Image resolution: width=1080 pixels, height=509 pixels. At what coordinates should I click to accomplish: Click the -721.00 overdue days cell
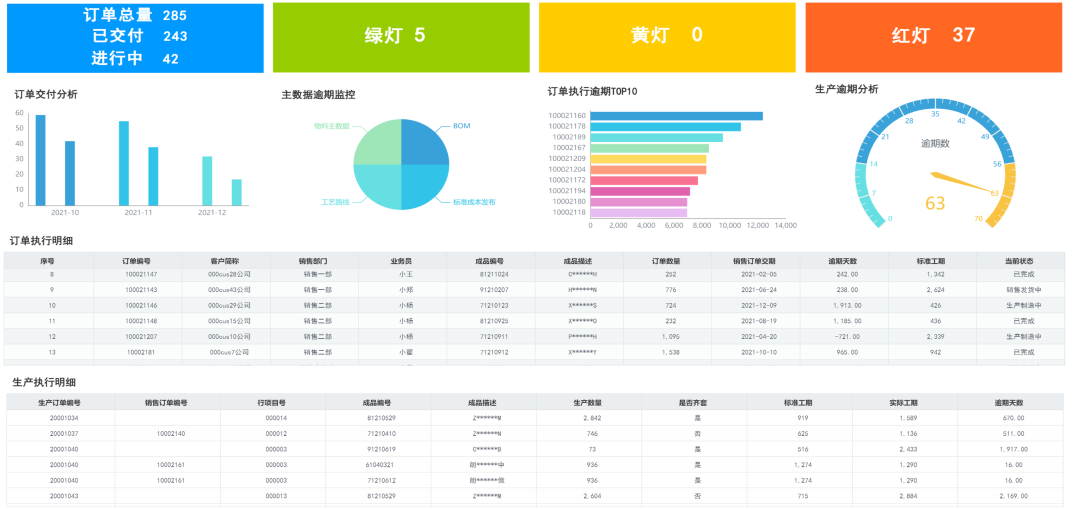click(847, 336)
